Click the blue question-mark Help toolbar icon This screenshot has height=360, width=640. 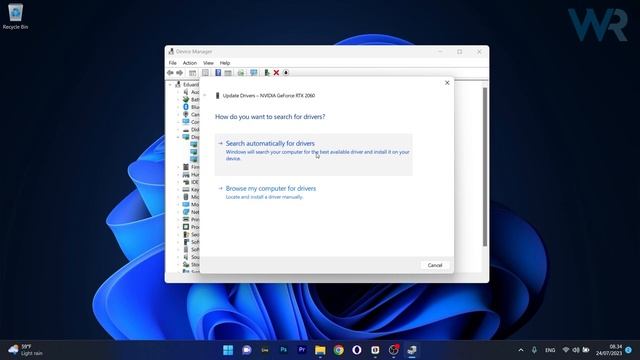[x=218, y=73]
